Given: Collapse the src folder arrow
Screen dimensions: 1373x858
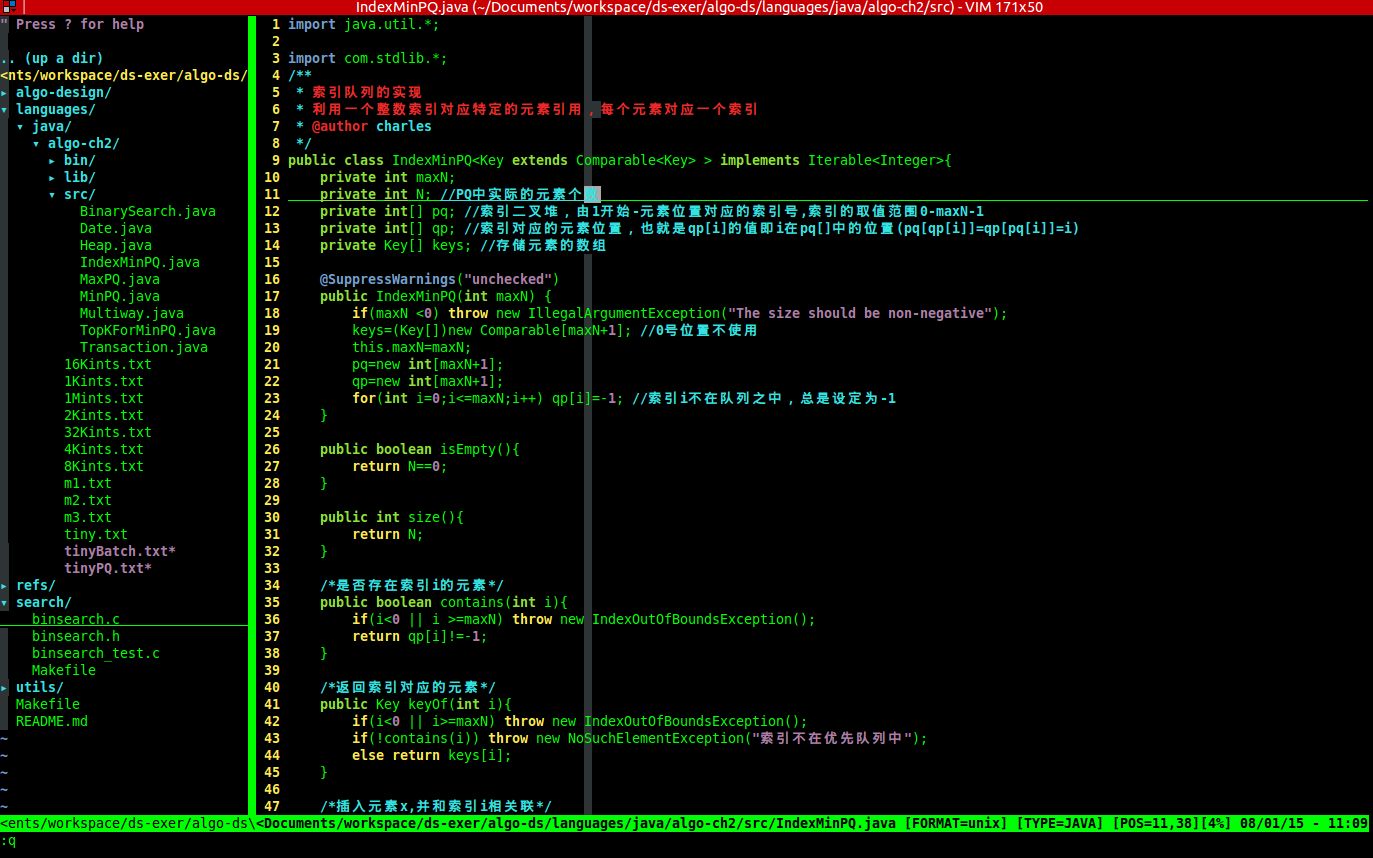Looking at the screenshot, I should coord(53,195).
